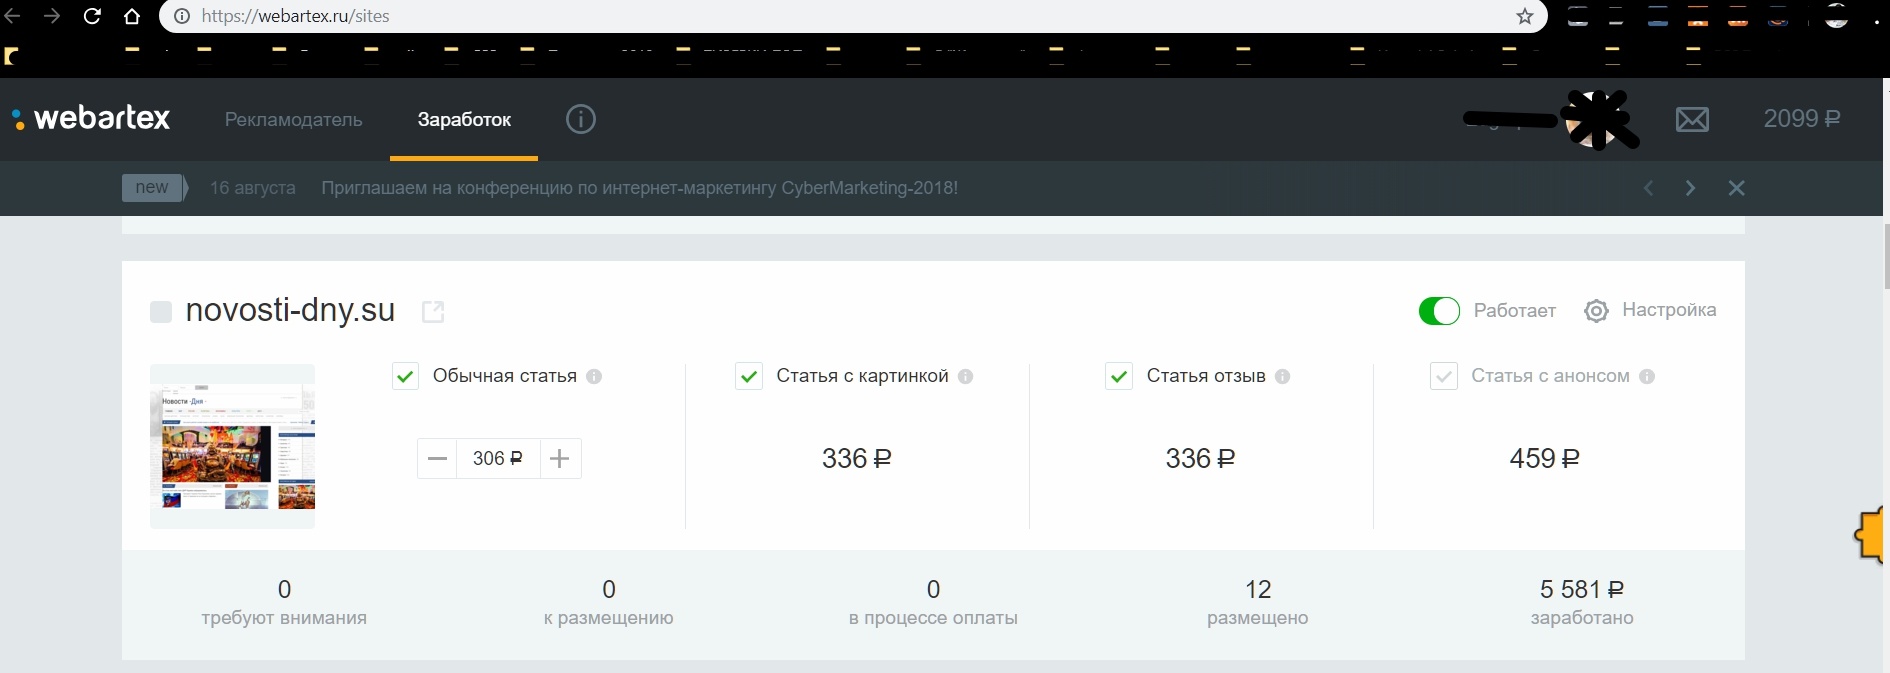Open novosti-dny.su in new window icon
This screenshot has width=1890, height=673.
(x=433, y=312)
